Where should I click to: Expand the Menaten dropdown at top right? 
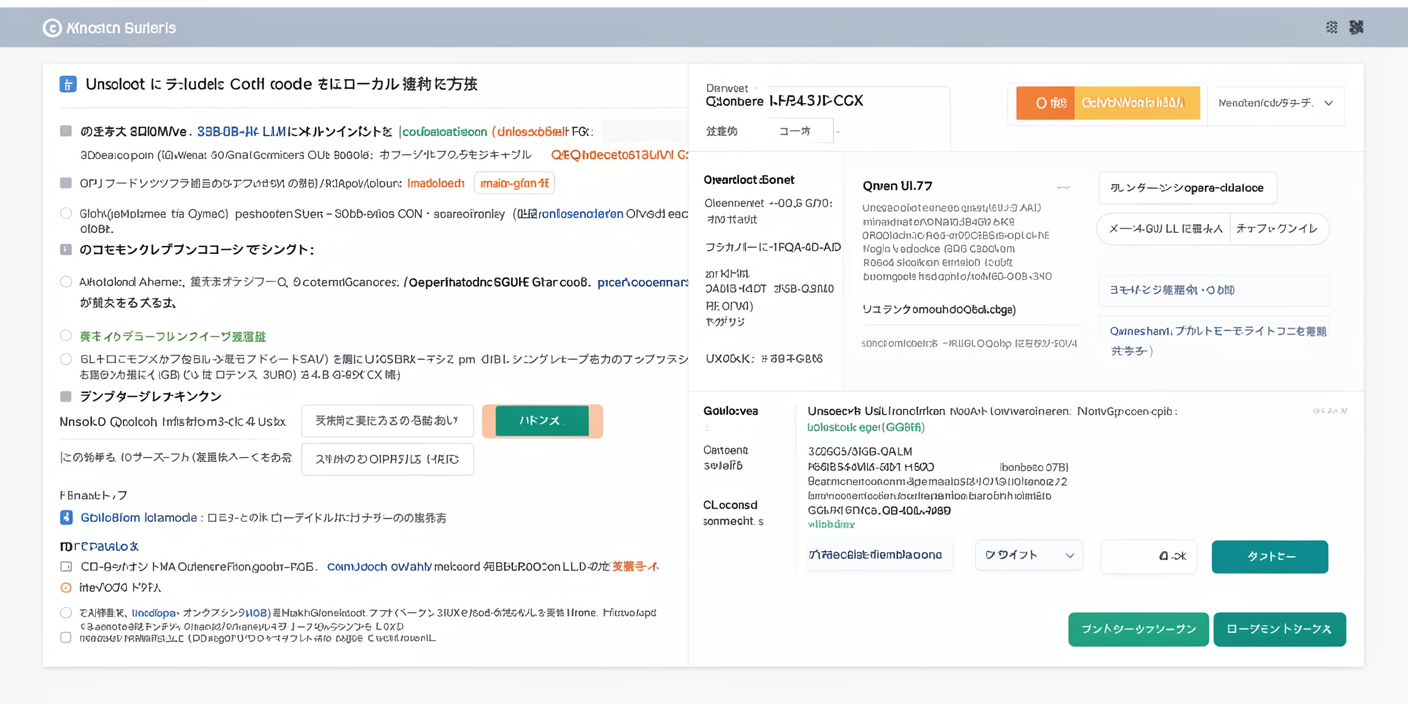1275,104
